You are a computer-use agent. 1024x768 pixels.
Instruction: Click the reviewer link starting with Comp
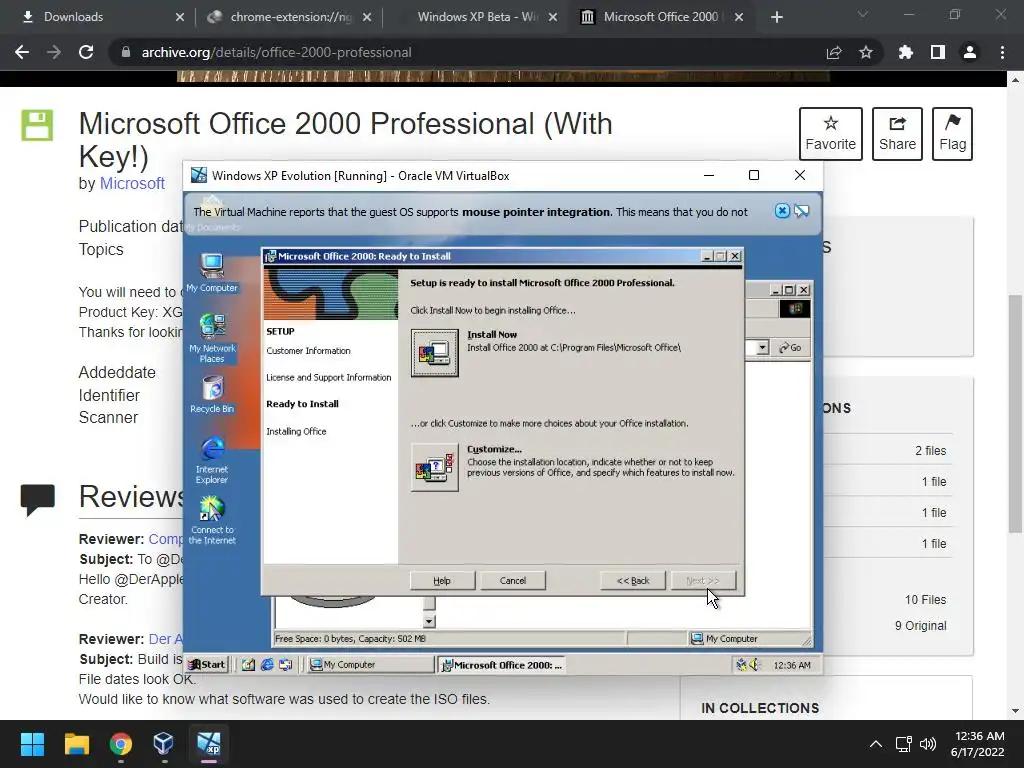pos(165,539)
